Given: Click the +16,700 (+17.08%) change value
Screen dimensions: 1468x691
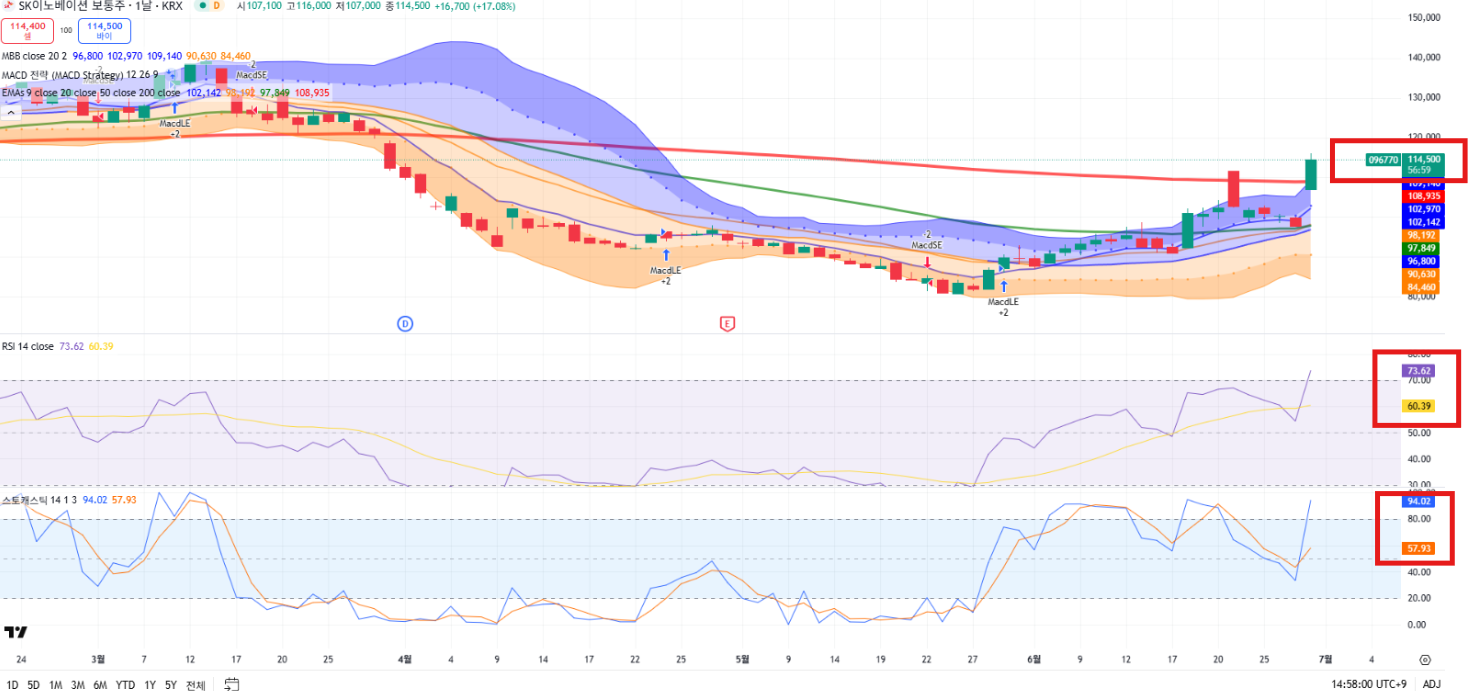Looking at the screenshot, I should click(475, 6).
